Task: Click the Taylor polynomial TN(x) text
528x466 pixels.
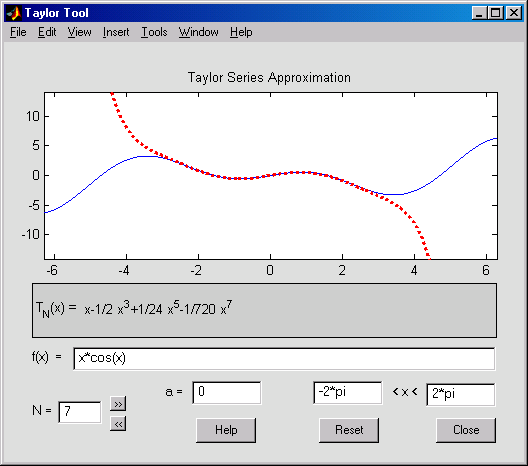Action: pos(134,309)
